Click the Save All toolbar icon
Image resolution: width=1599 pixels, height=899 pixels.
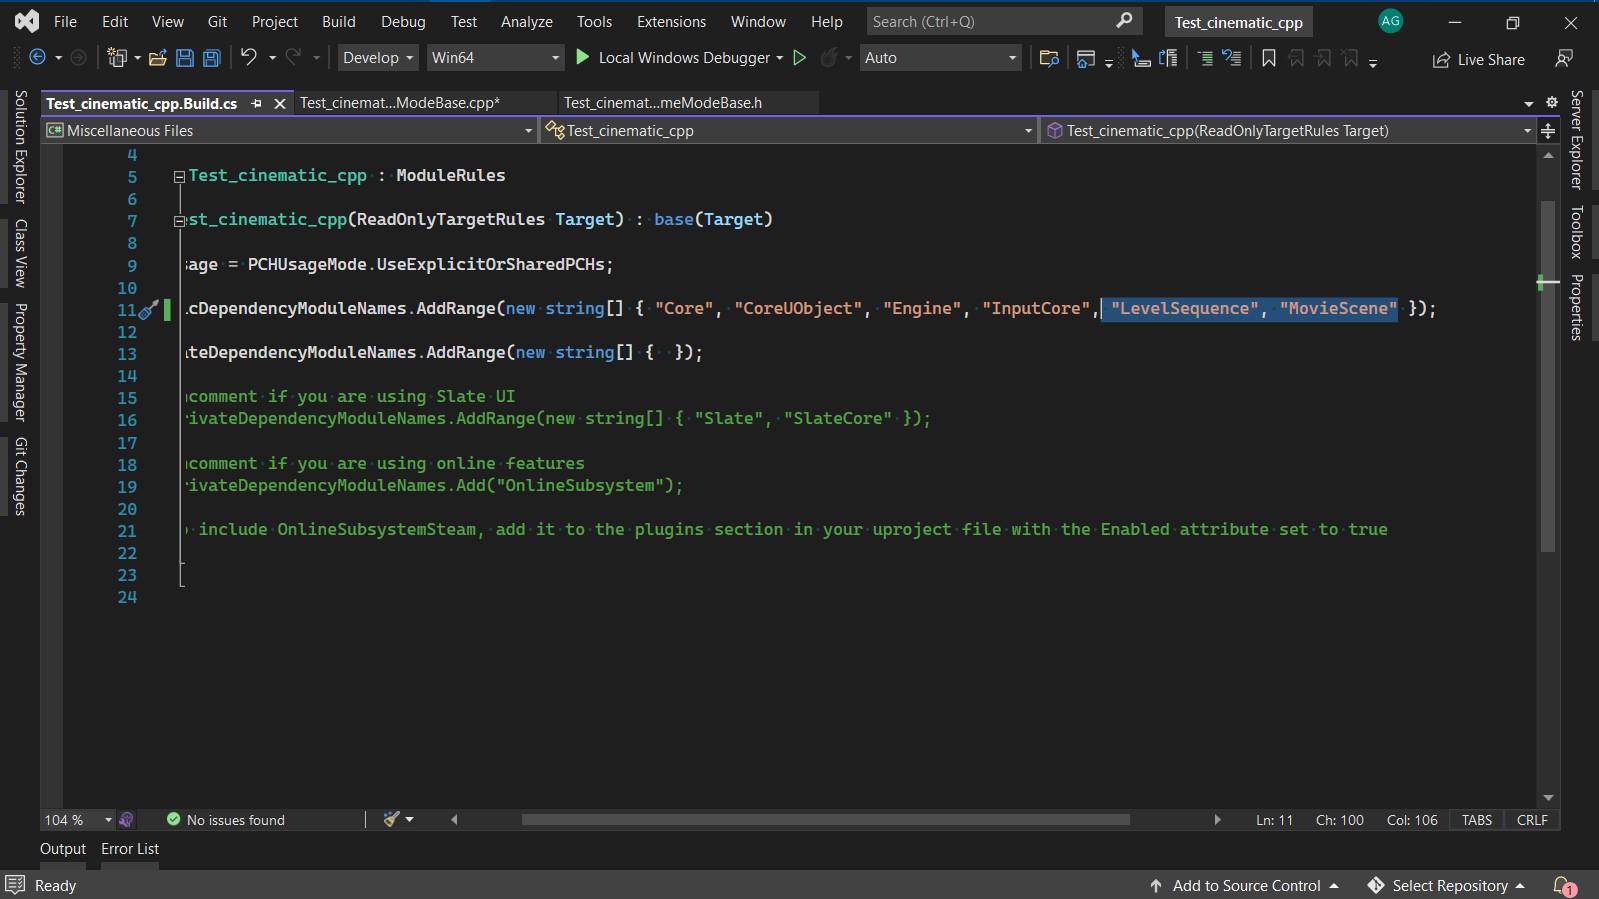tap(212, 58)
